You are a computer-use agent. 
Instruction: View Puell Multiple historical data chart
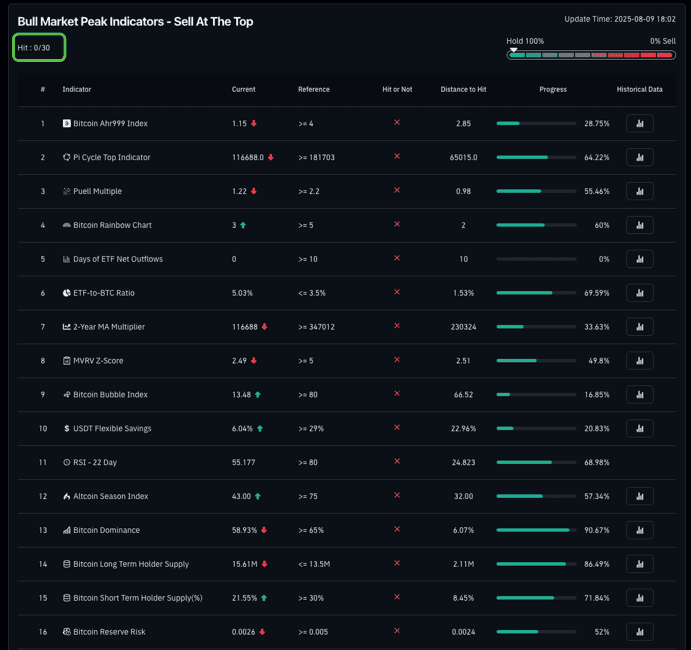pos(639,191)
